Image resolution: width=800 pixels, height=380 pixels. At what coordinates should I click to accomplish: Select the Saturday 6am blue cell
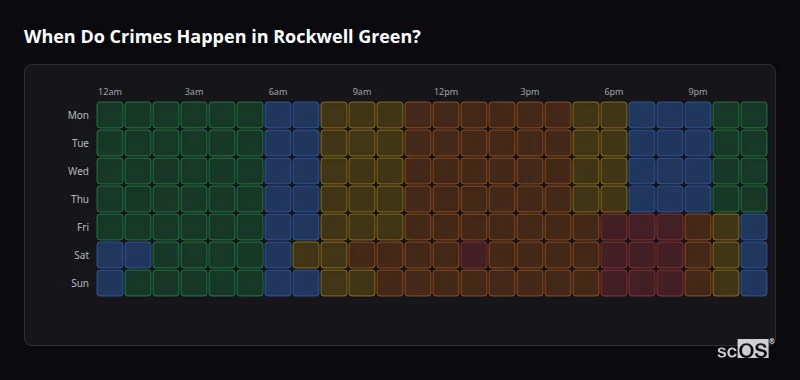click(x=278, y=255)
